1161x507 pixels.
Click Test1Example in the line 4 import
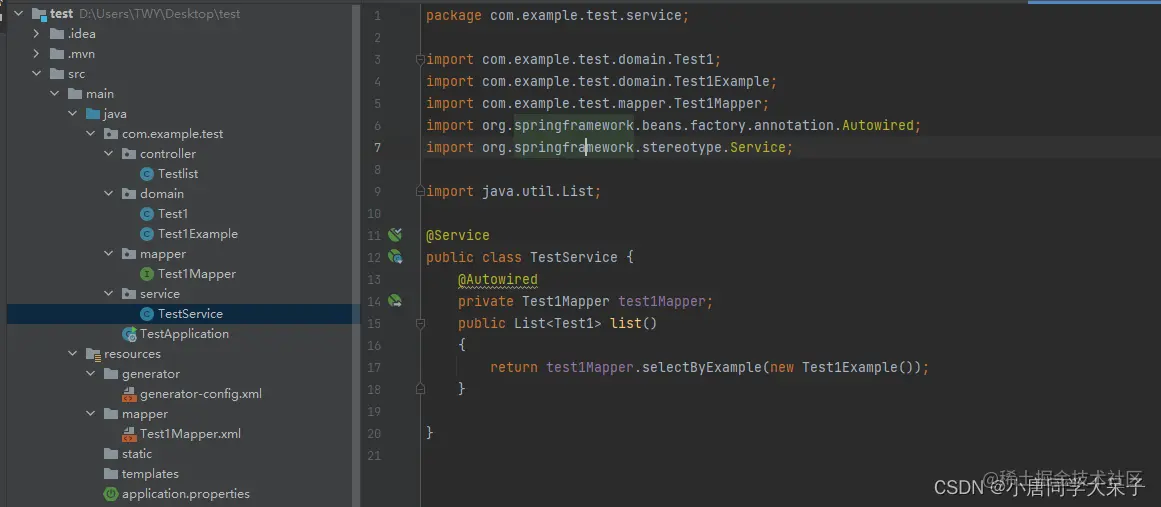[x=723, y=81]
